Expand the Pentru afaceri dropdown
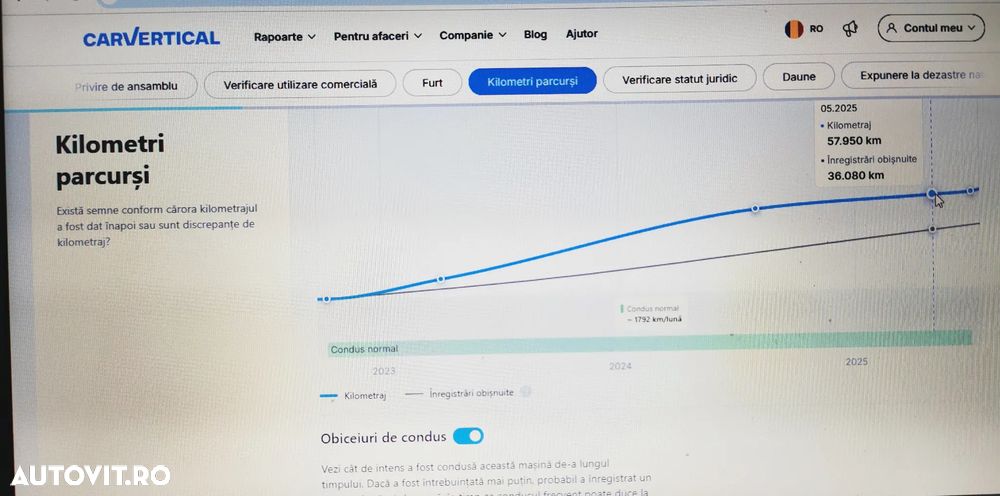This screenshot has width=1000, height=496. click(x=378, y=36)
